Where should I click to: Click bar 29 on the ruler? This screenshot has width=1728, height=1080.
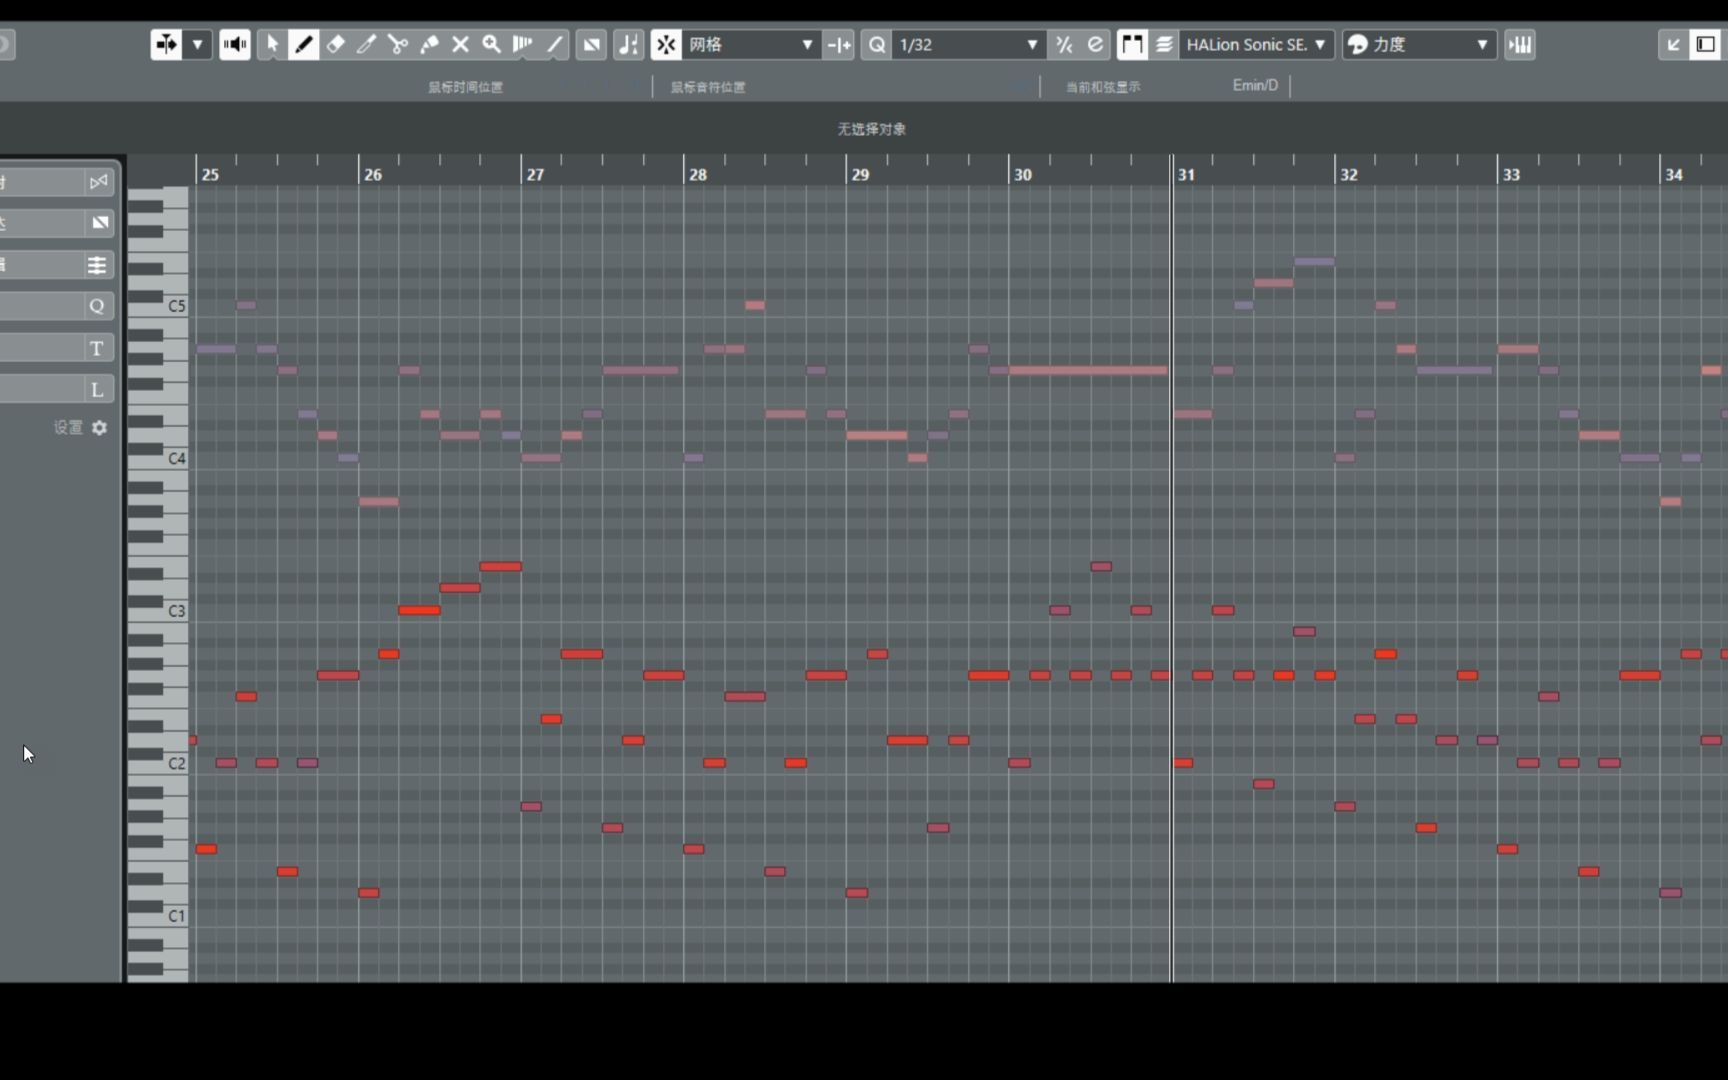(860, 174)
